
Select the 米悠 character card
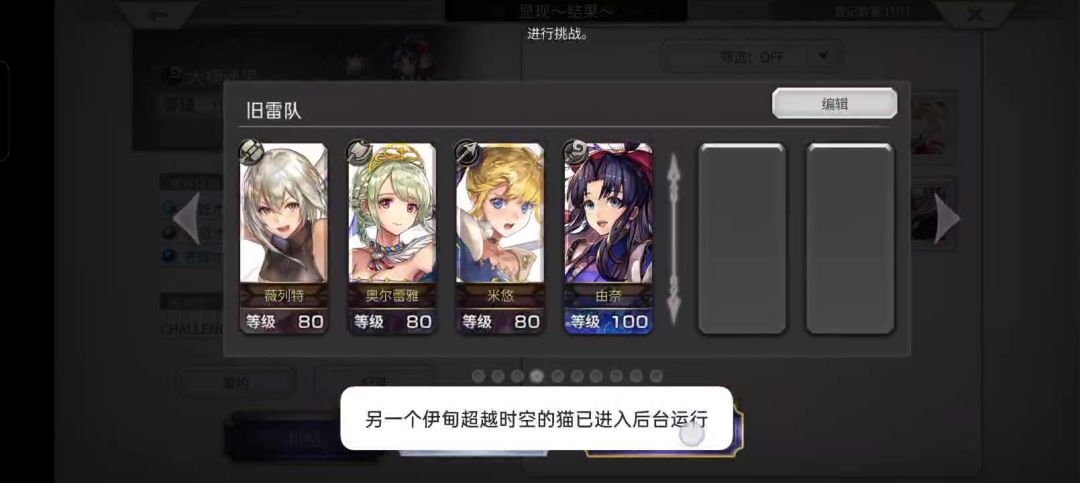pyautogui.click(x=500, y=238)
